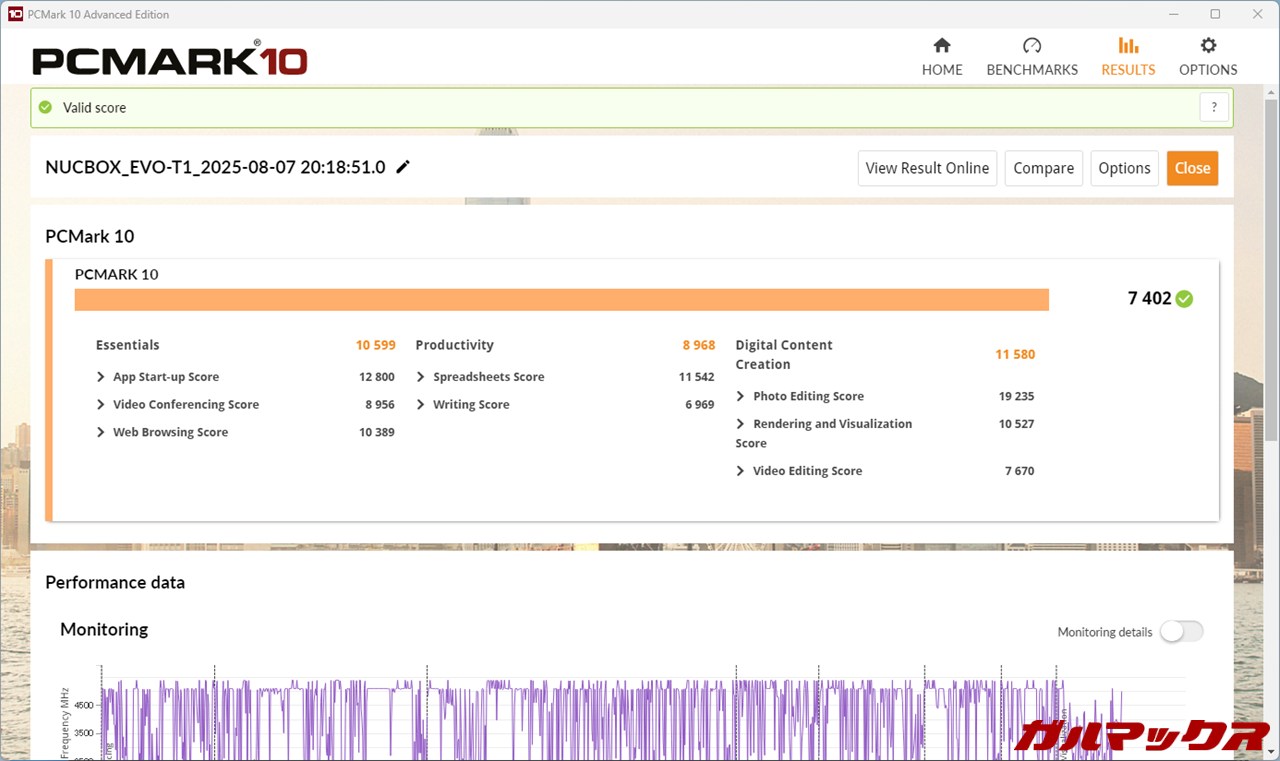Click the pencil icon to rename result
1280x761 pixels.
point(403,167)
